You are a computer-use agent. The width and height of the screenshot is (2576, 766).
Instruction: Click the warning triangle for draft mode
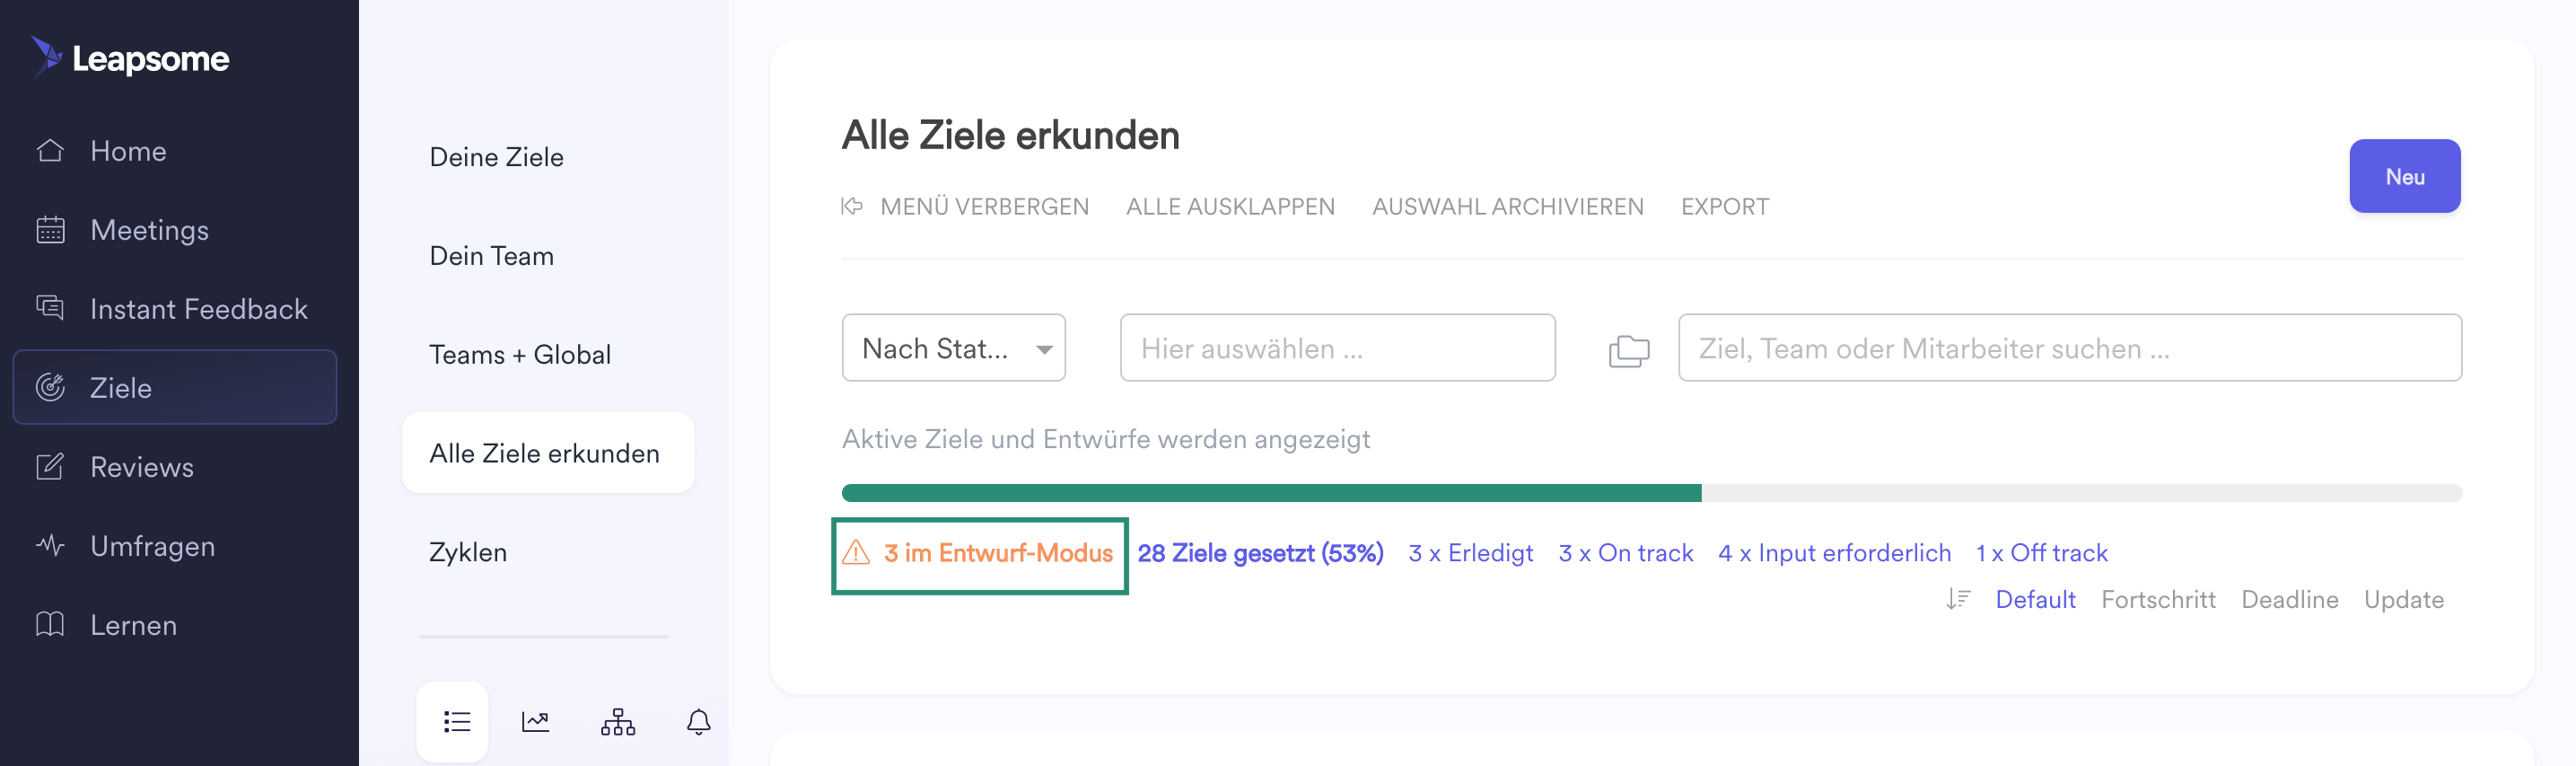(x=856, y=553)
